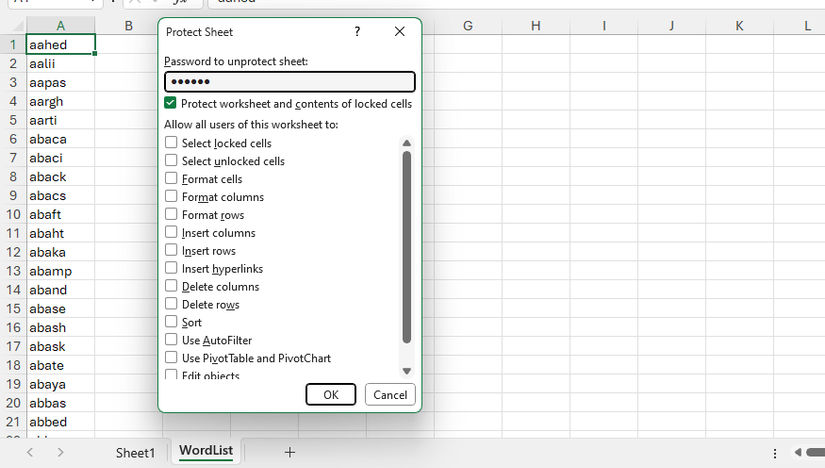Select column B header
The image size is (825, 468).
click(x=128, y=26)
